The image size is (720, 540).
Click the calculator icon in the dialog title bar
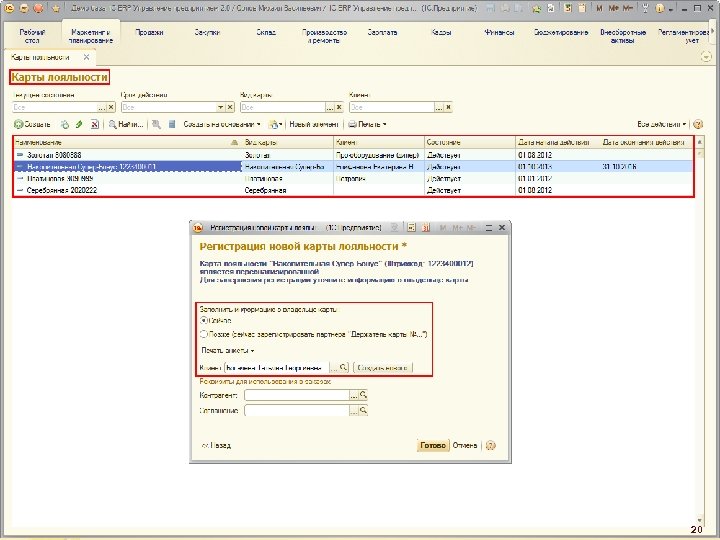pyautogui.click(x=411, y=227)
